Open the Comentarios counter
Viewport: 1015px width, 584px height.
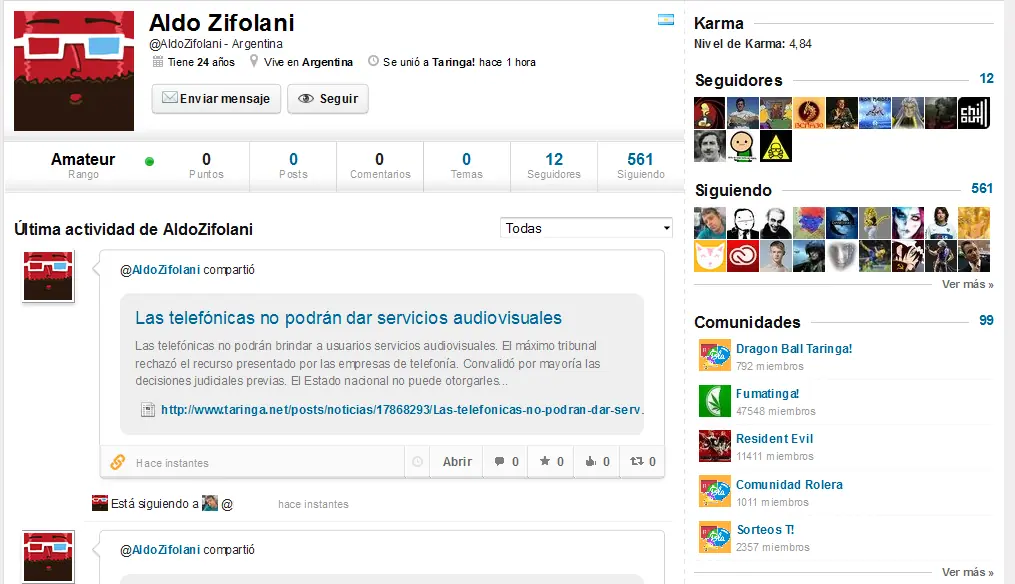[x=380, y=166]
